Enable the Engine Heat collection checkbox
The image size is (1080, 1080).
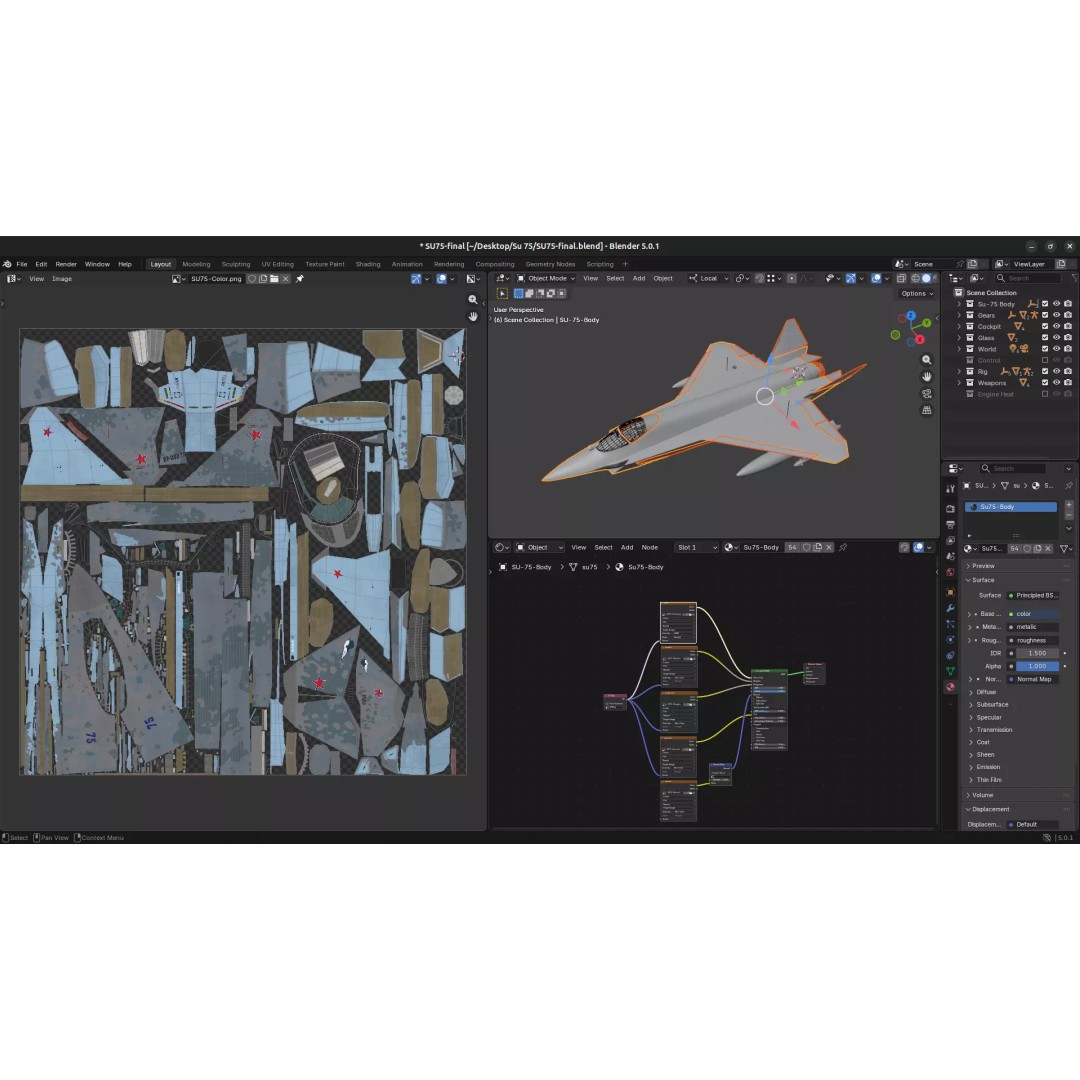(1045, 394)
